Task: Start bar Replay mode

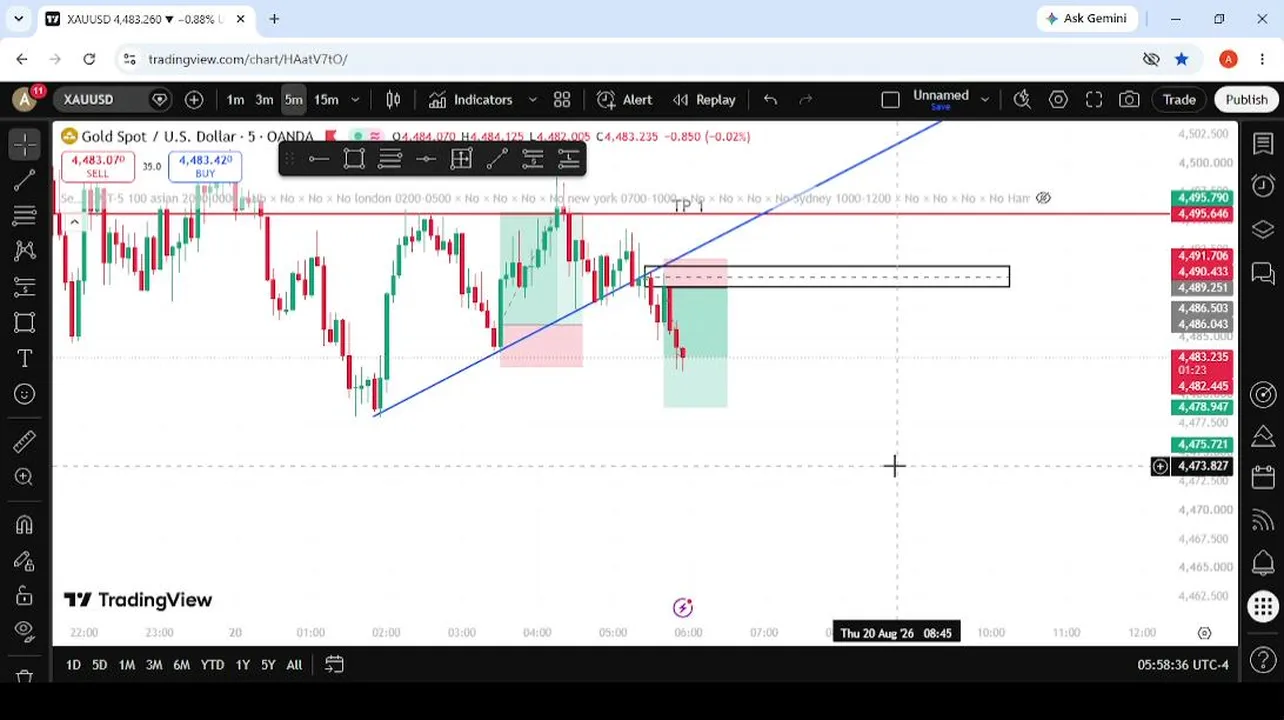Action: point(704,99)
